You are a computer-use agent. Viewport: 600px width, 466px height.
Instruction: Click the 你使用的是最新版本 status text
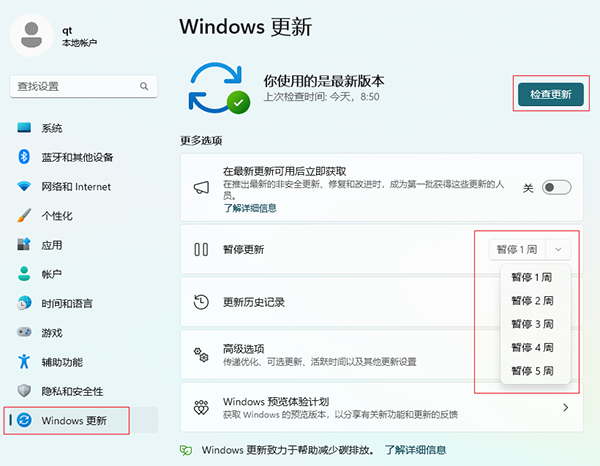[x=324, y=81]
